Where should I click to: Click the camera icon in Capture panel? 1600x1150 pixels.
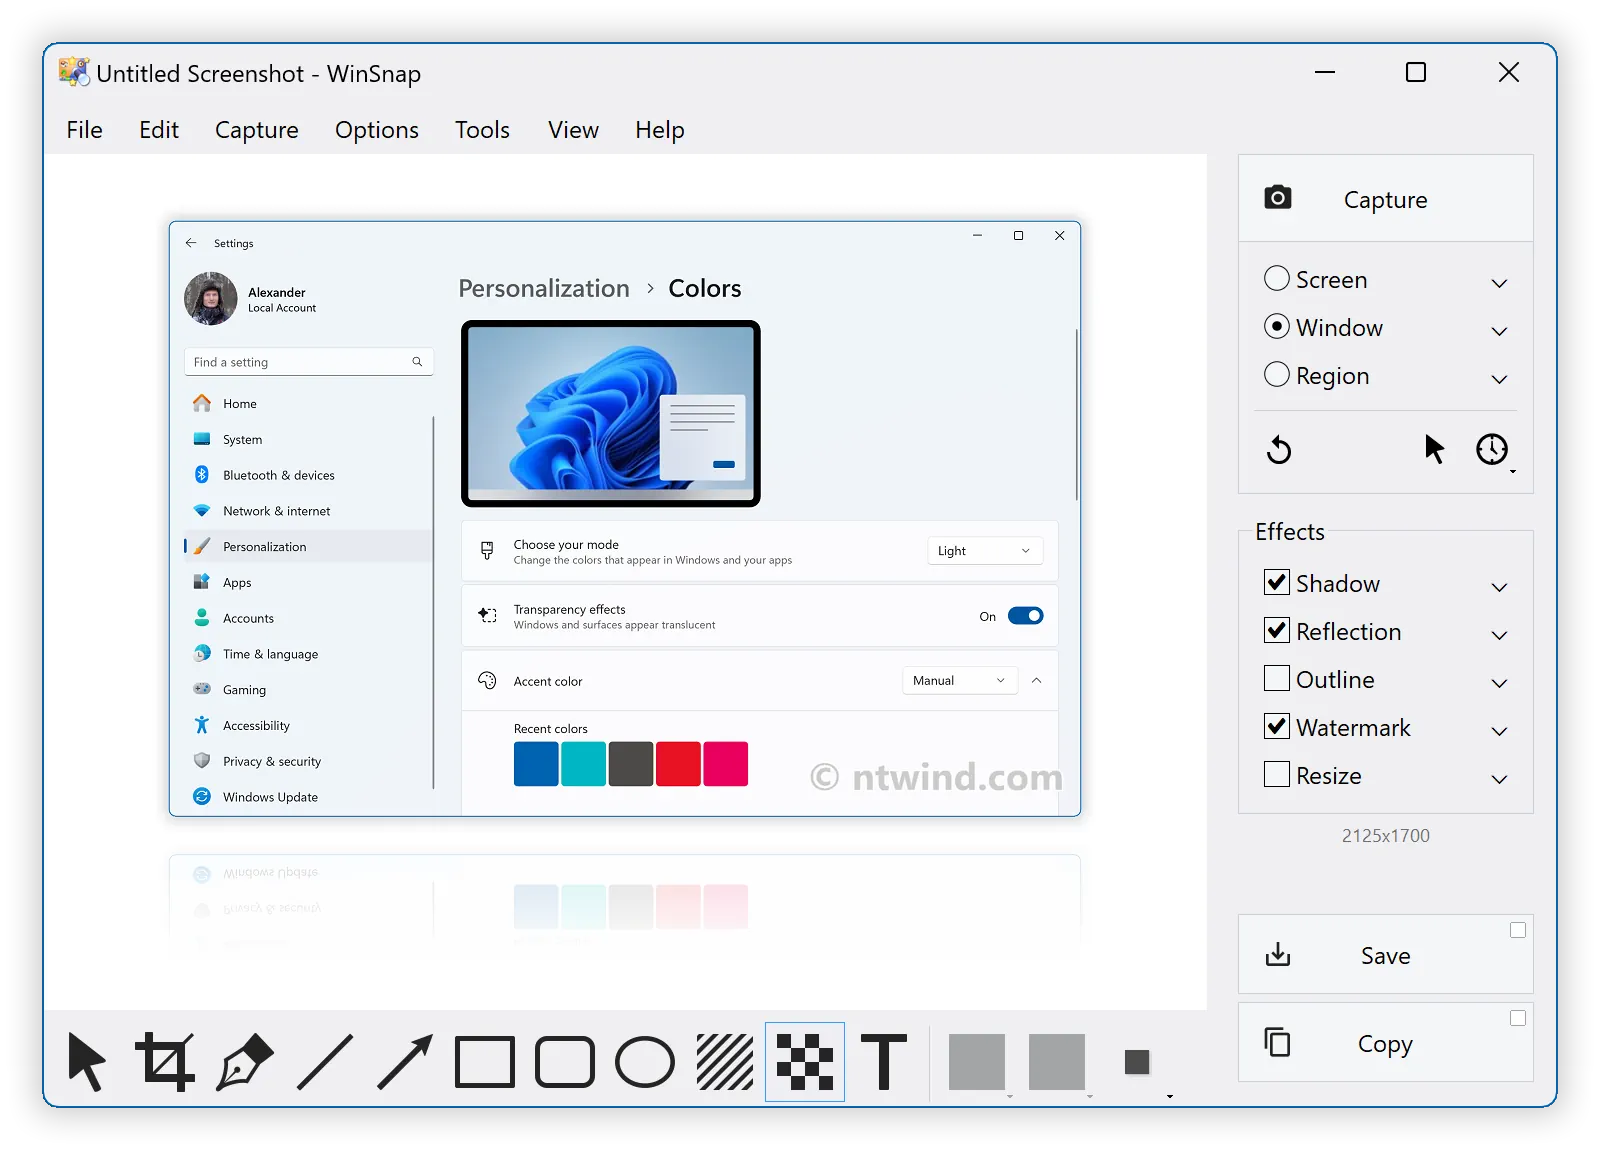coord(1277,197)
